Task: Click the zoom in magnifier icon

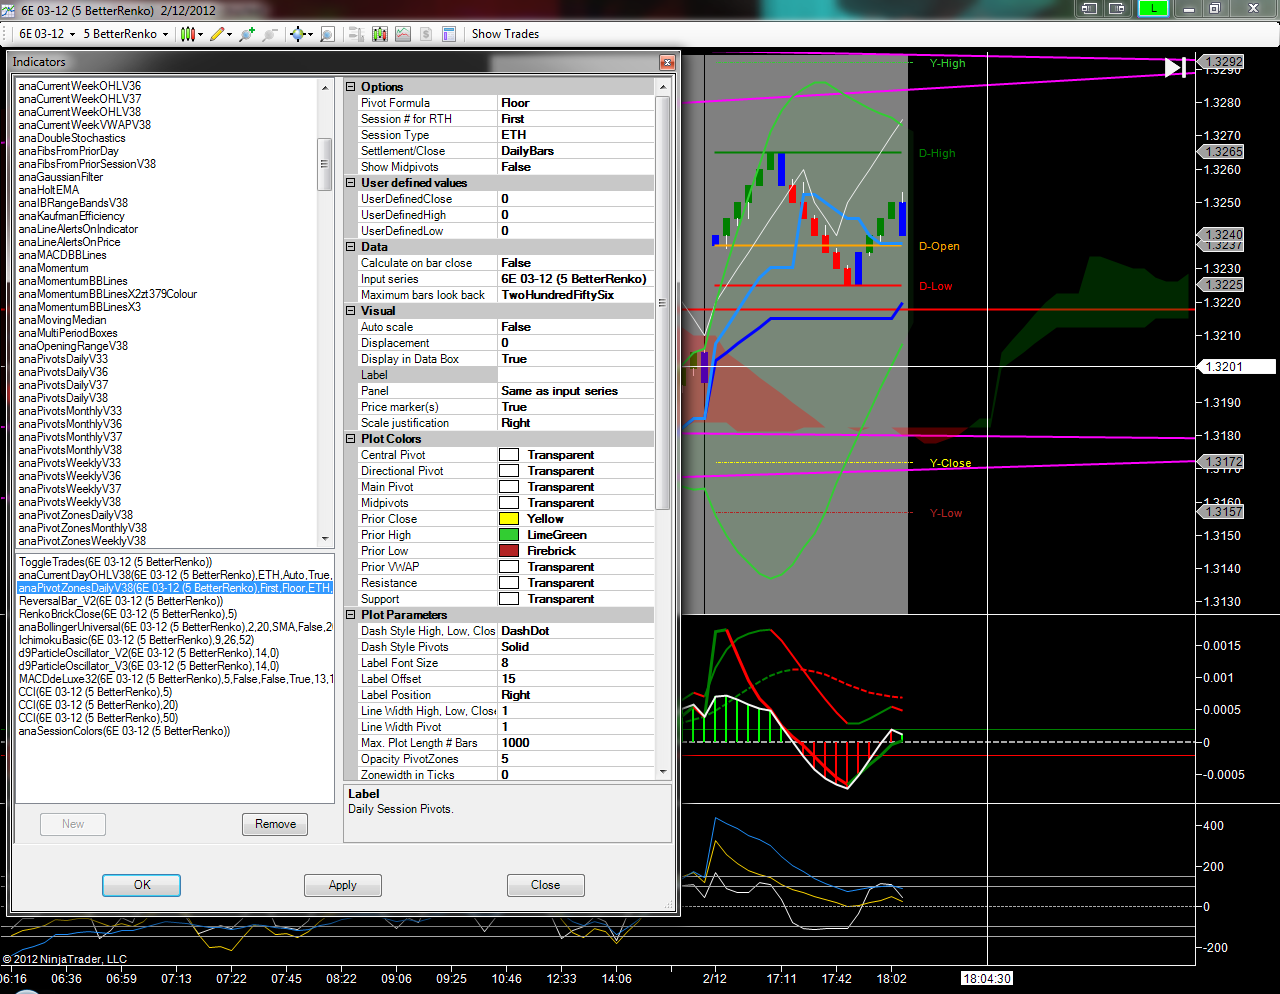Action: (247, 34)
